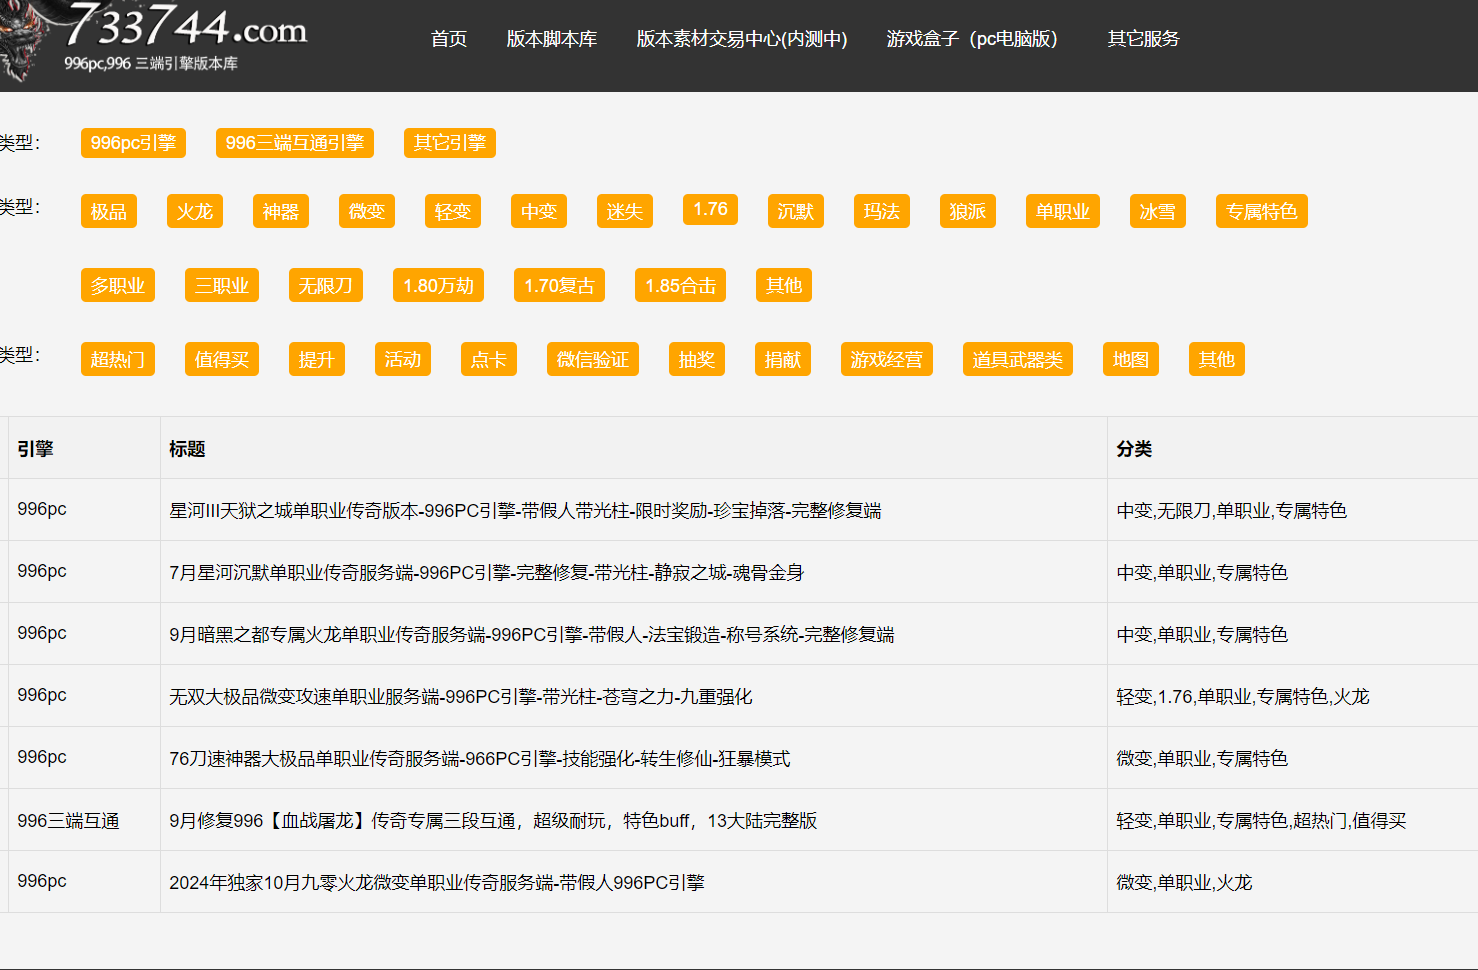Viewport: 1478px width, 970px height.
Task: Select the 迷失 filter
Action: pos(625,211)
